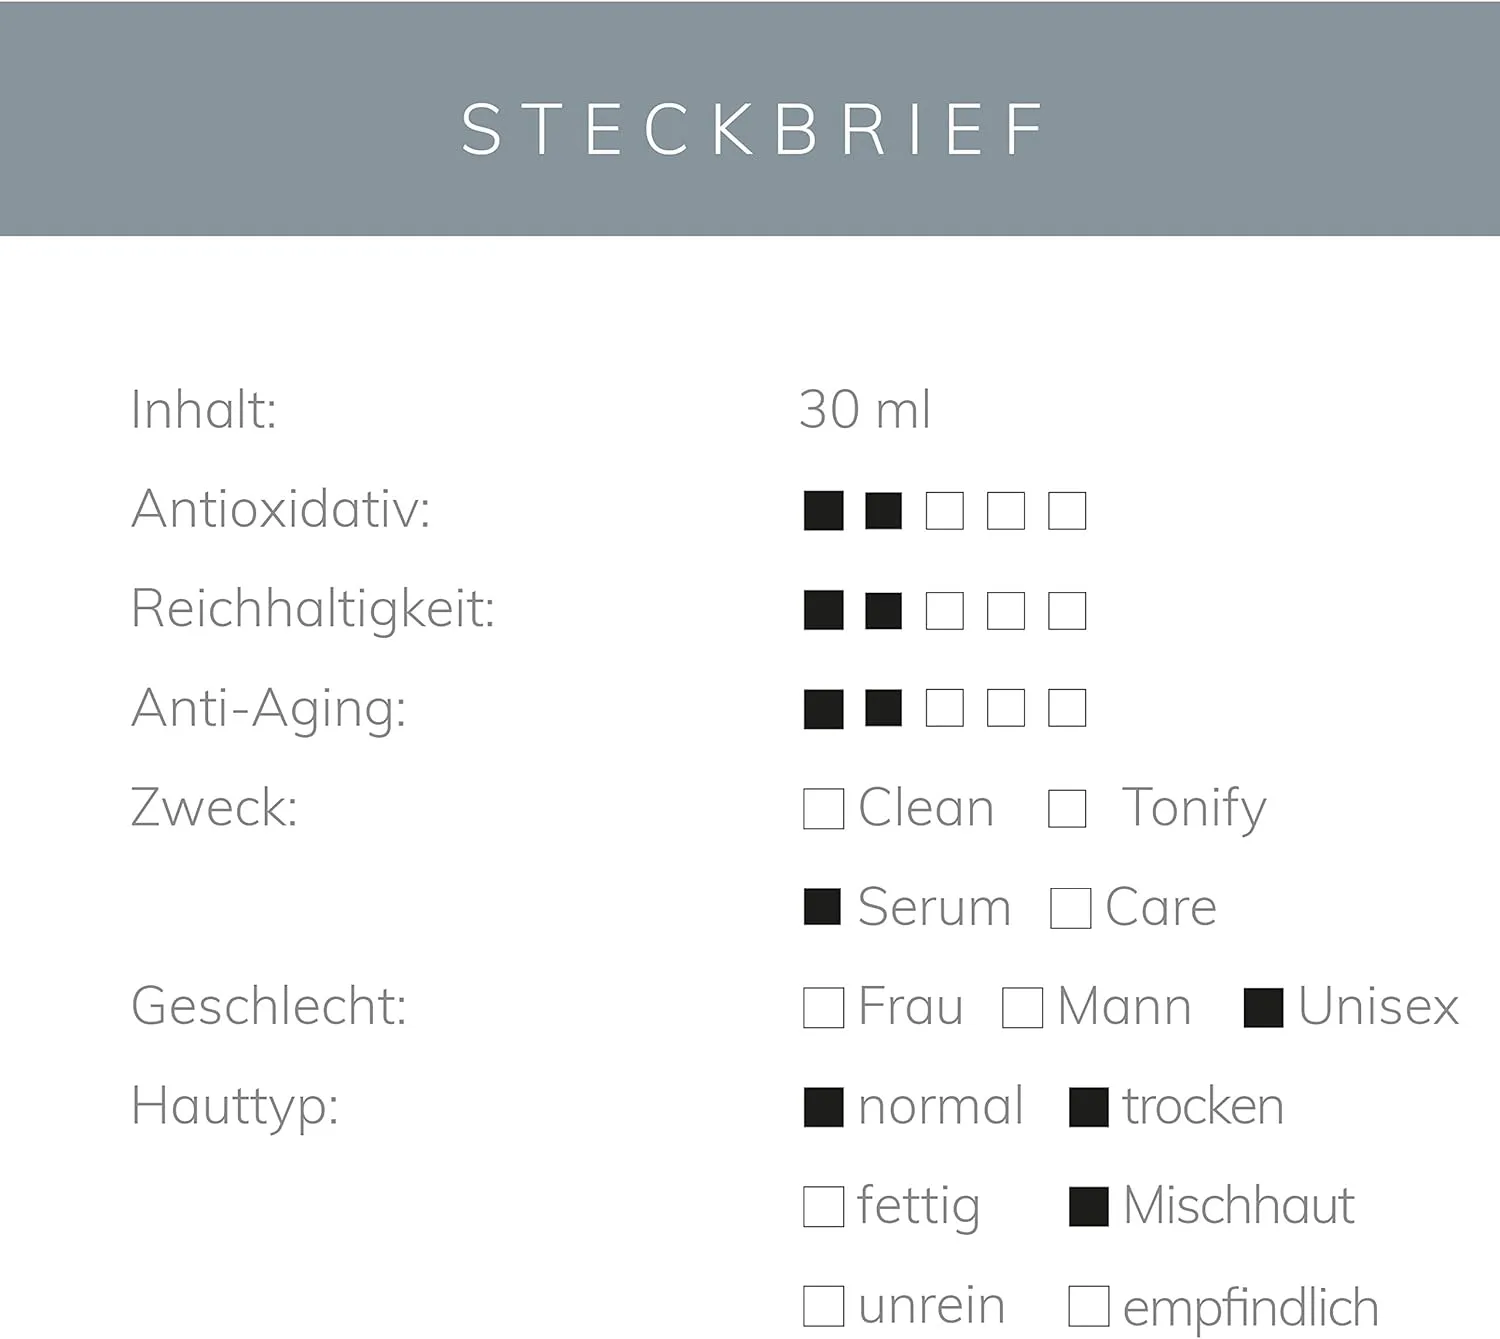Click the fifth Antioxidativ rating square

tap(1067, 511)
